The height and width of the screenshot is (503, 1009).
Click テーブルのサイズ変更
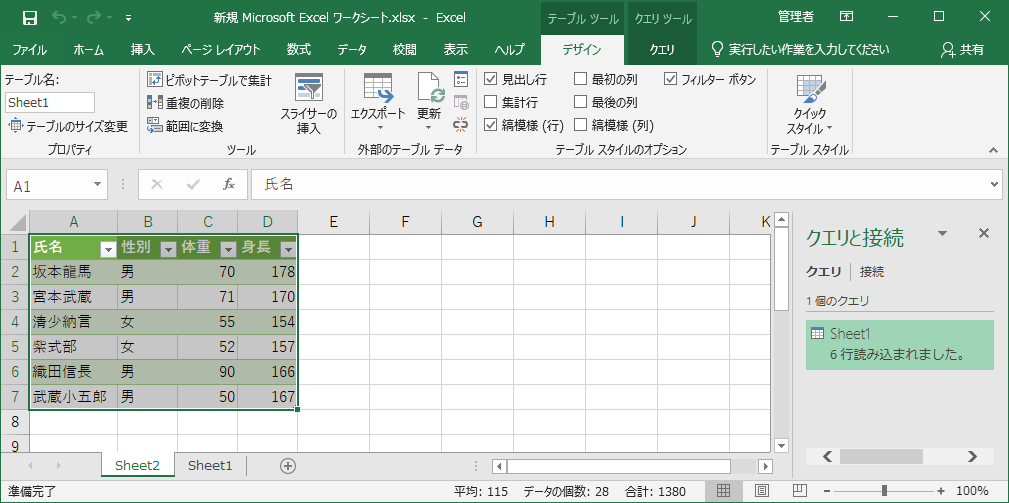[68, 126]
